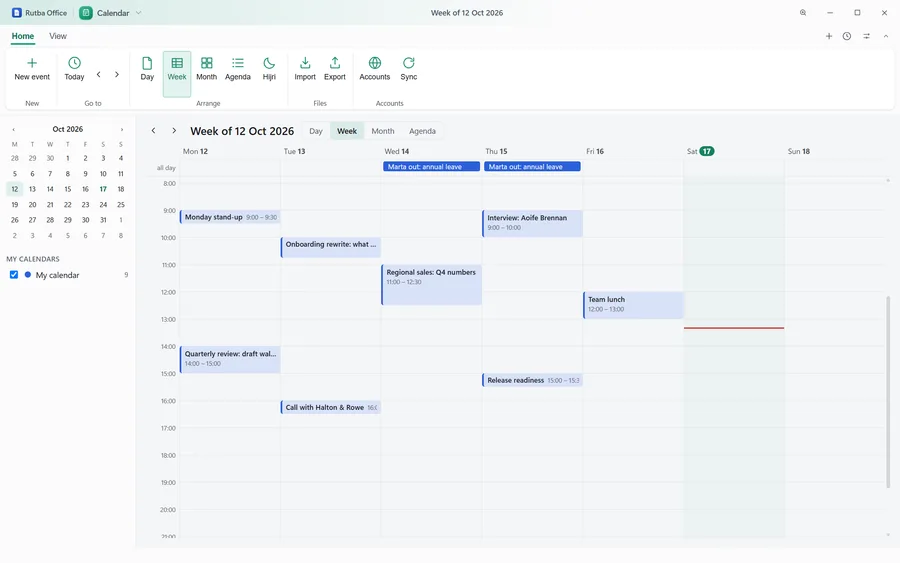Click the plus icon in top-right tab bar
Viewport: 900px width, 563px height.
point(829,36)
